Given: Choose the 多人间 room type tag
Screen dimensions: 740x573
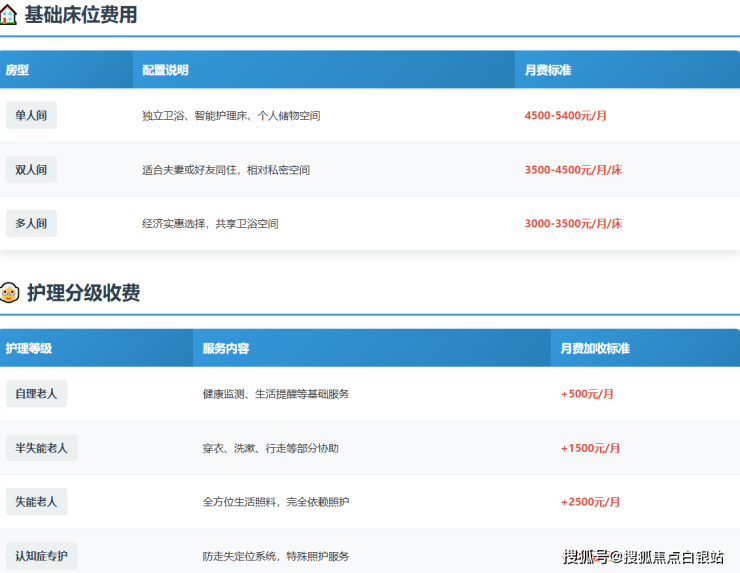Looking at the screenshot, I should tap(31, 224).
